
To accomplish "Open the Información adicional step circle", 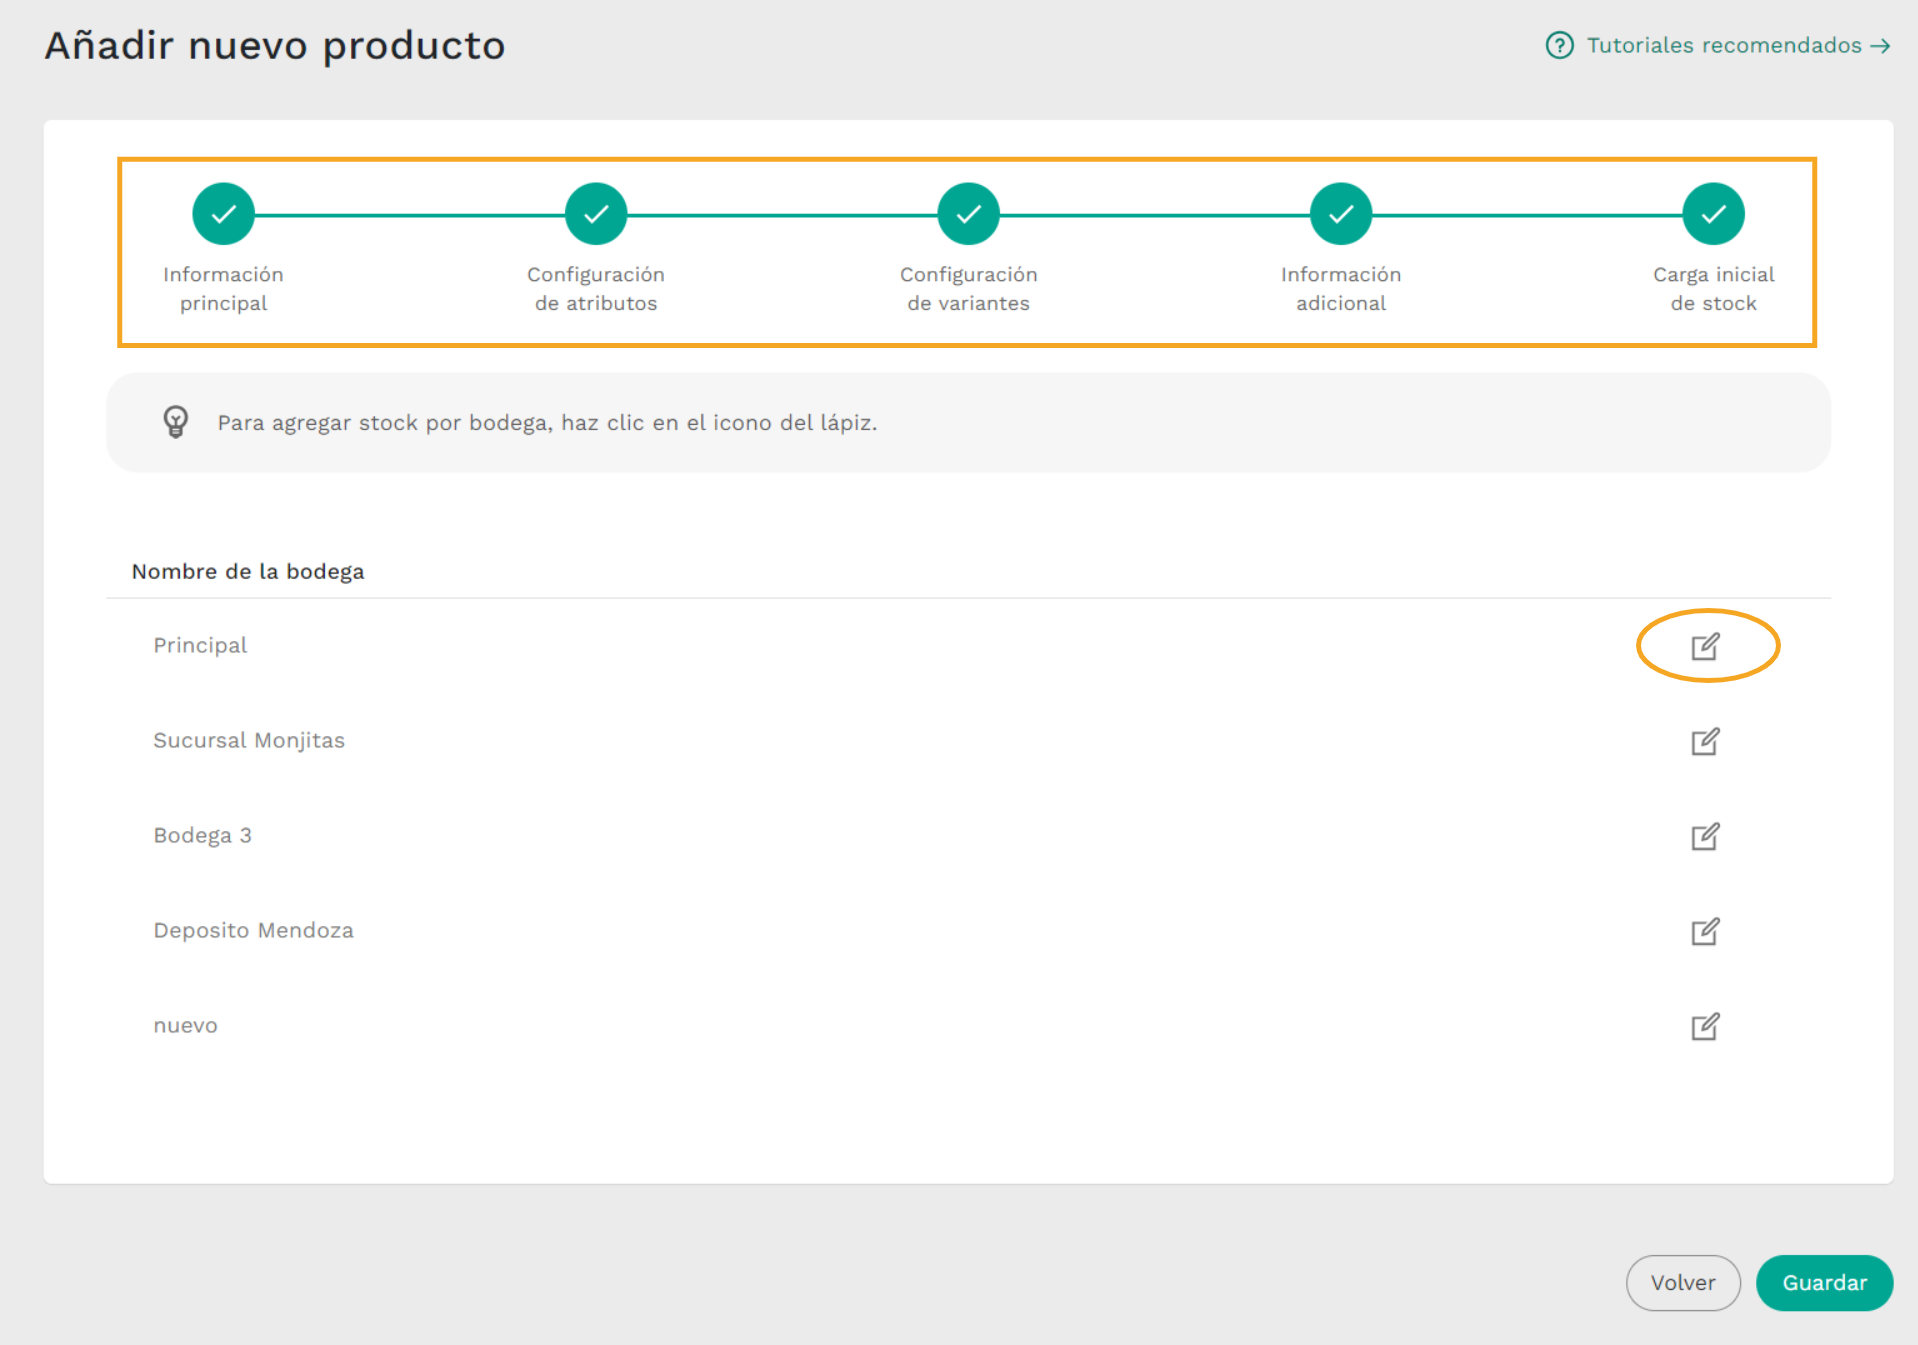I will click(1341, 214).
